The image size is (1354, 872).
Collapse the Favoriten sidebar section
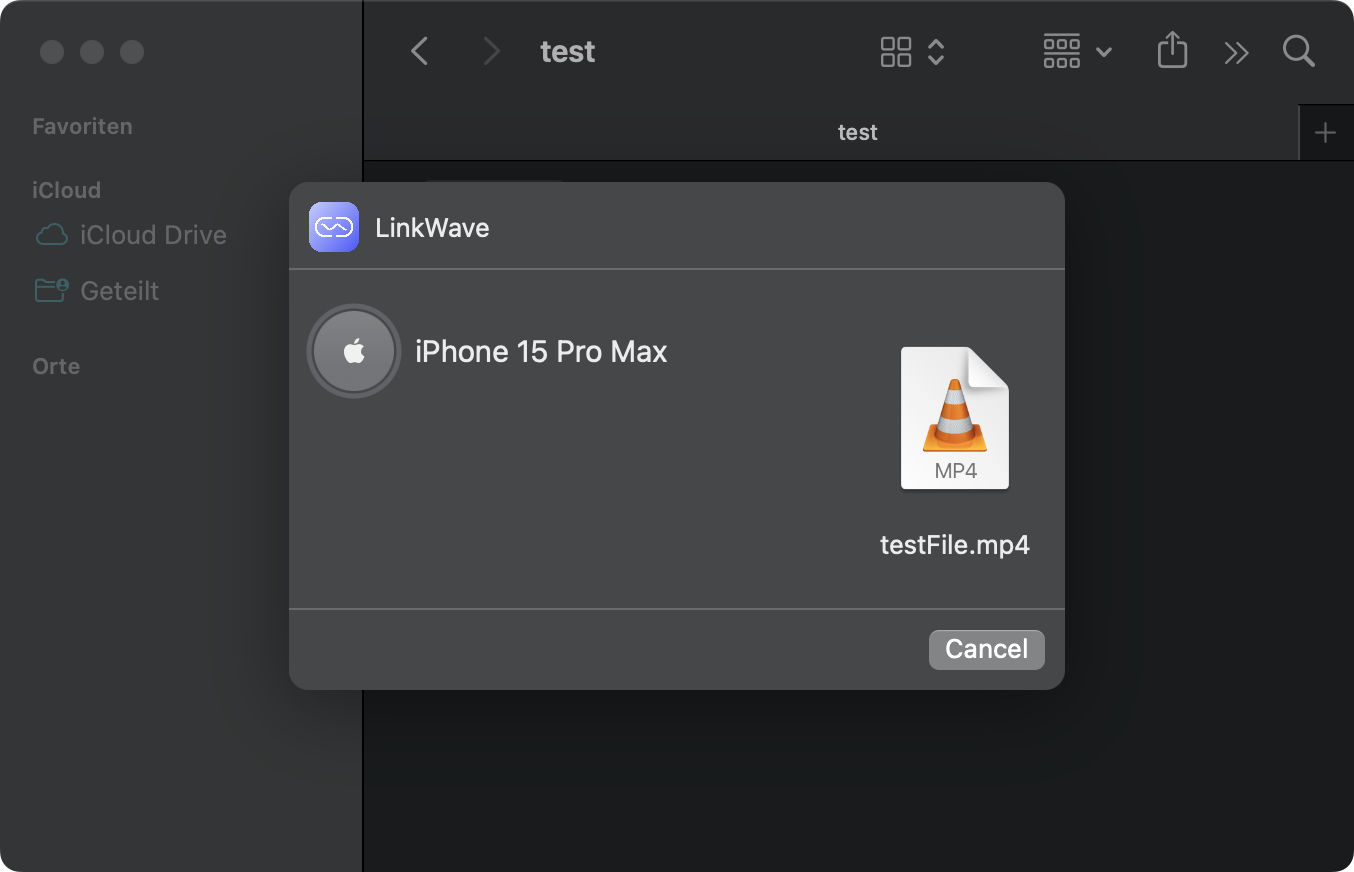pyautogui.click(x=82, y=127)
